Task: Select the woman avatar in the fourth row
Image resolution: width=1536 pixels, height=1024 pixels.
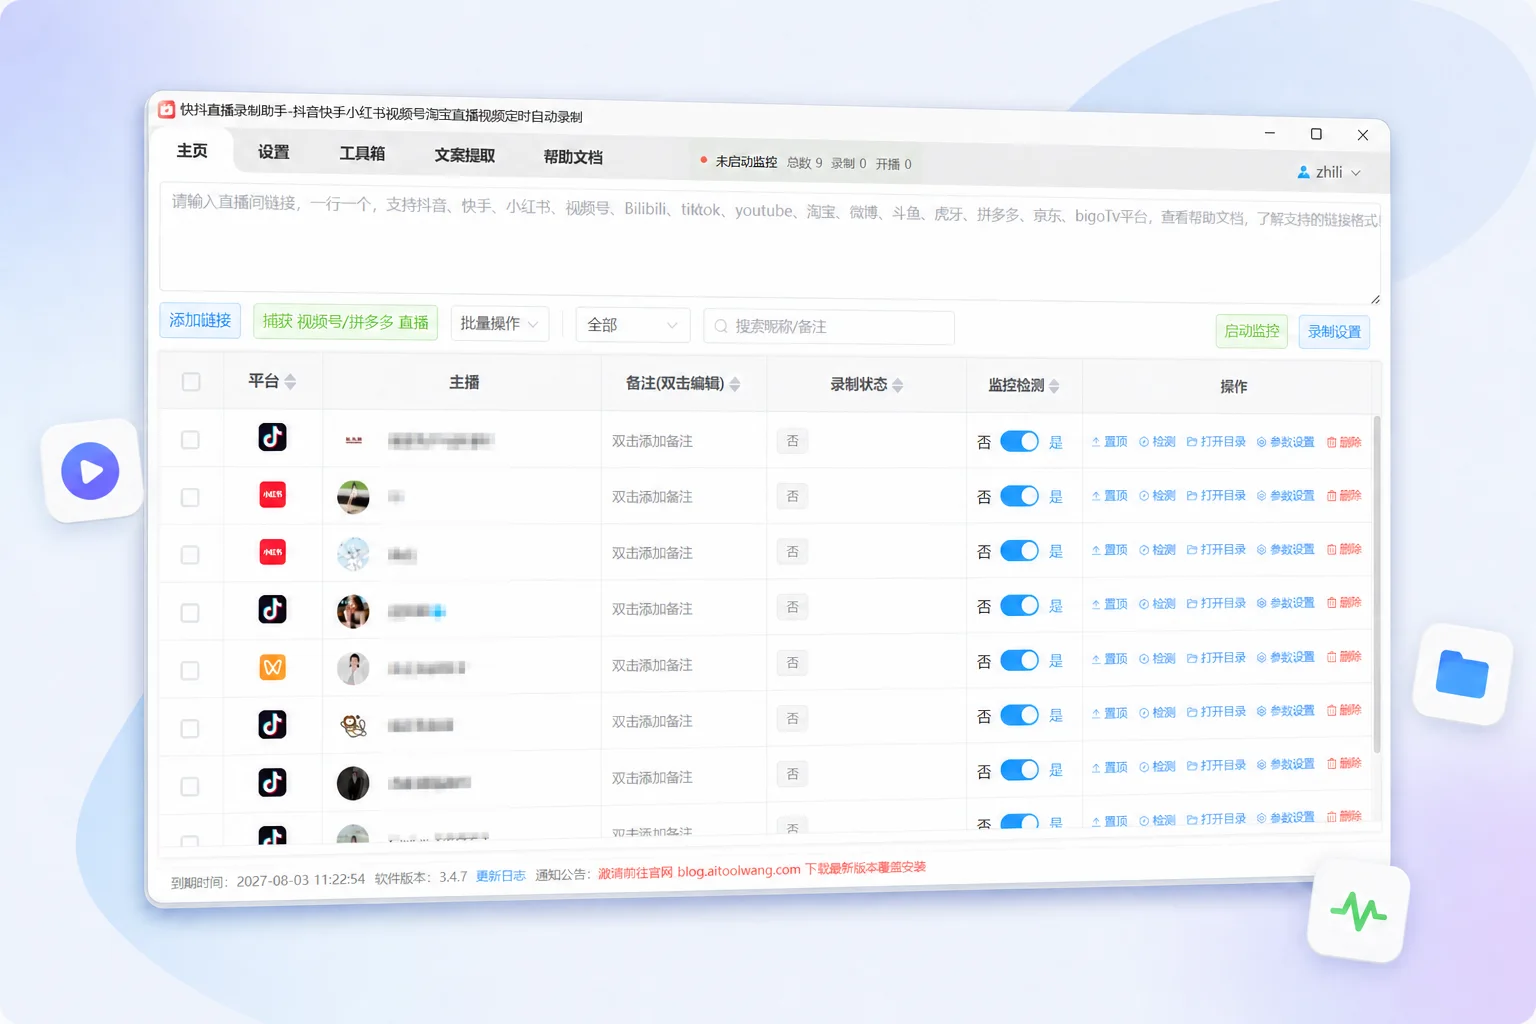Action: point(353,611)
